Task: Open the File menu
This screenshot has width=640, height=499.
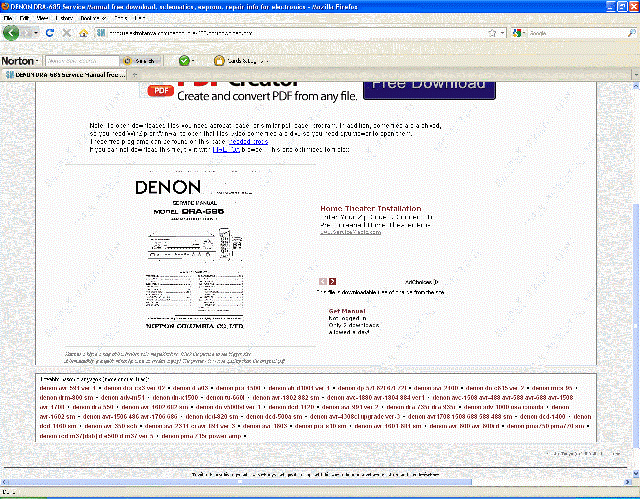Action: [x=8, y=18]
